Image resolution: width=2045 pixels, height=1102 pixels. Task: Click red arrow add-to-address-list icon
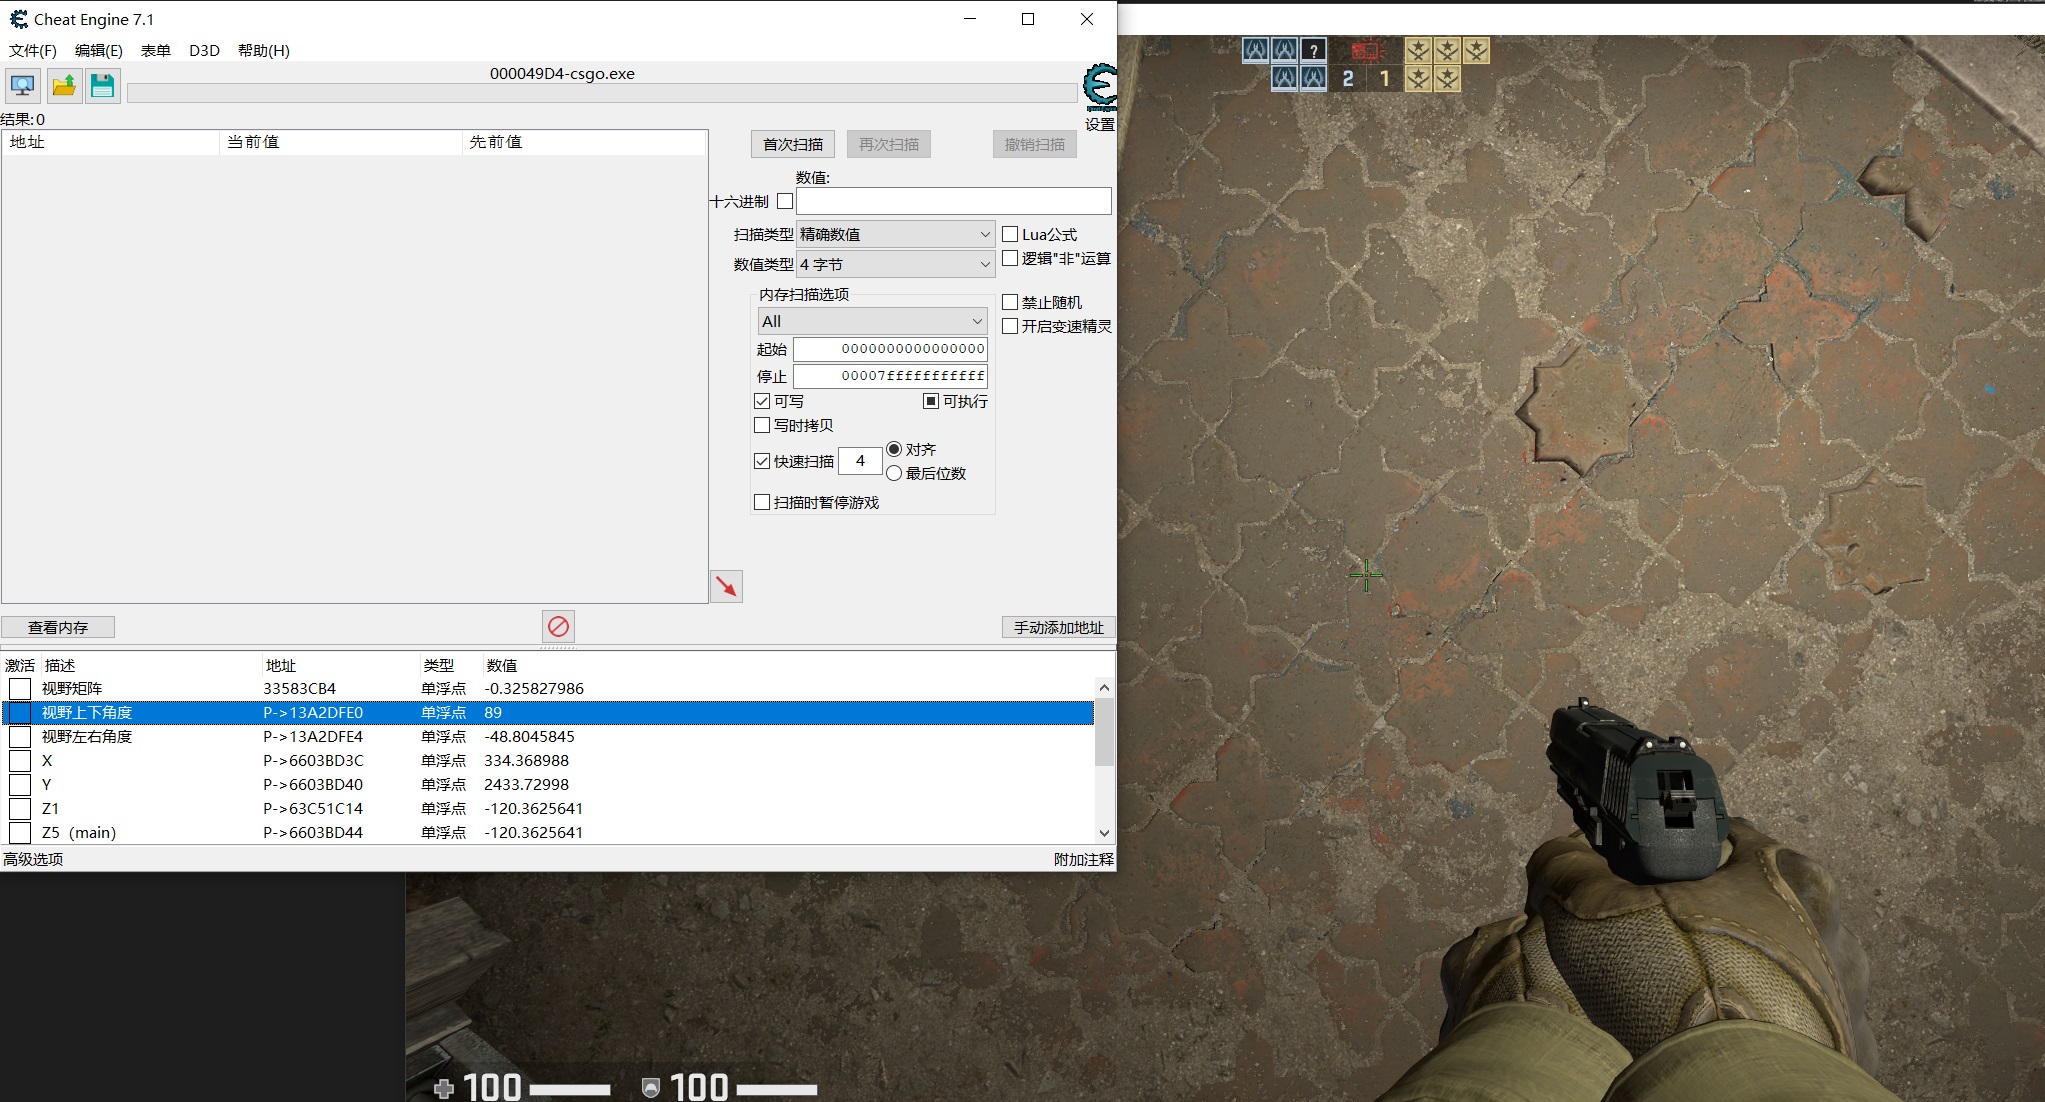coord(726,586)
